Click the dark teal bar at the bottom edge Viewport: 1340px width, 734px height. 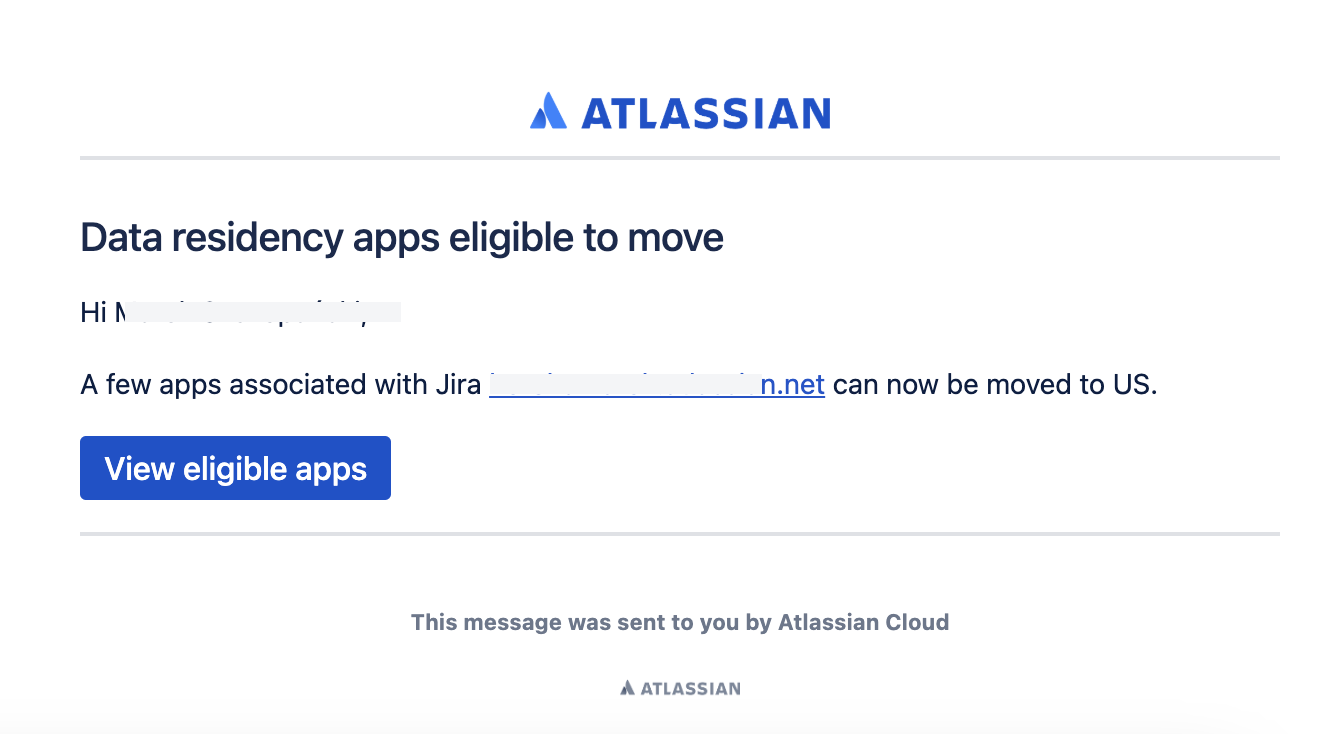click(x=670, y=729)
